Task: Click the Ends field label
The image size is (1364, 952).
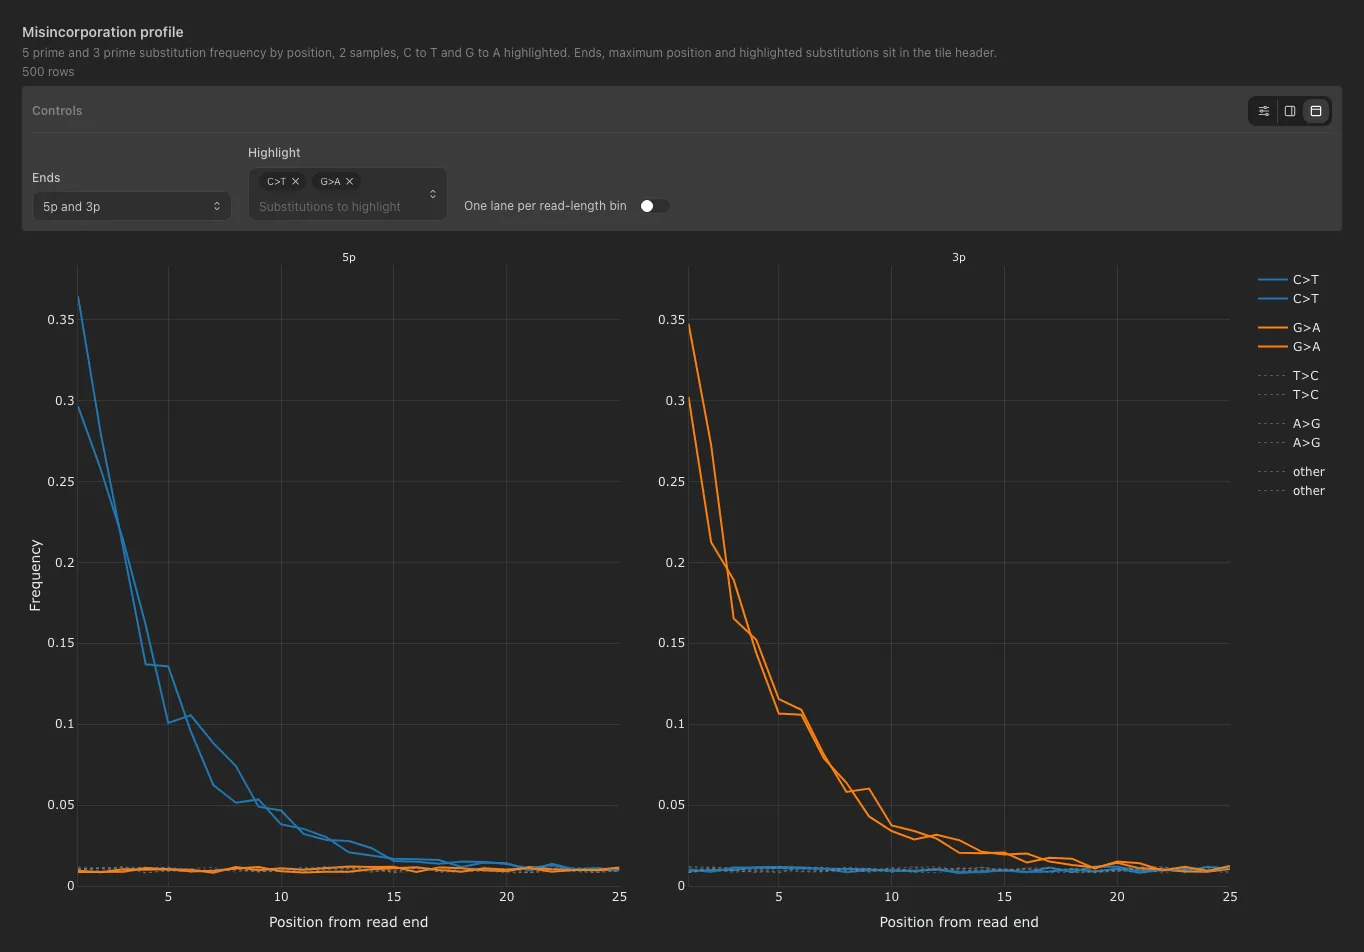Action: click(x=46, y=178)
